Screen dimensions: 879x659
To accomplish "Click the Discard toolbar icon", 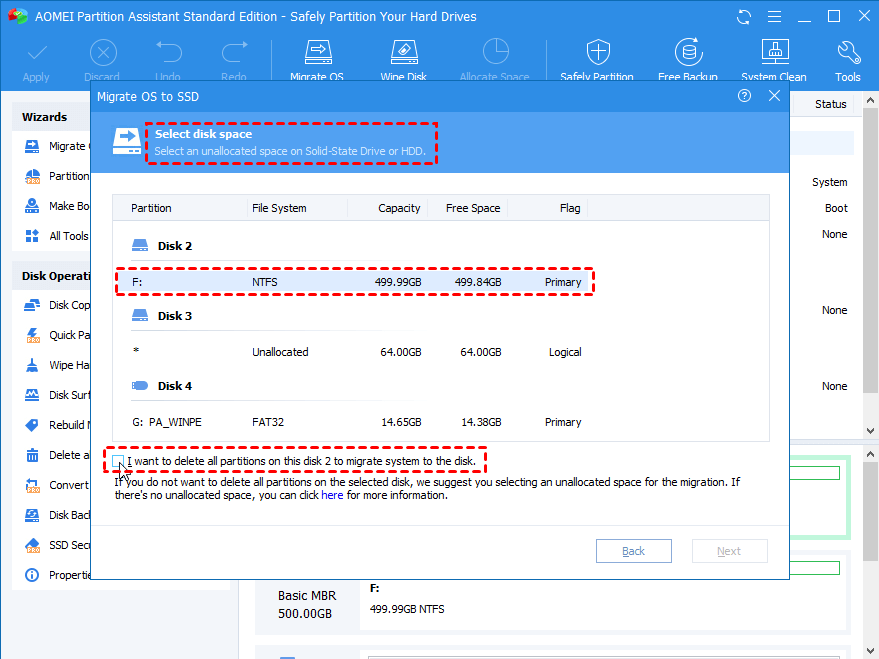I will (103, 53).
